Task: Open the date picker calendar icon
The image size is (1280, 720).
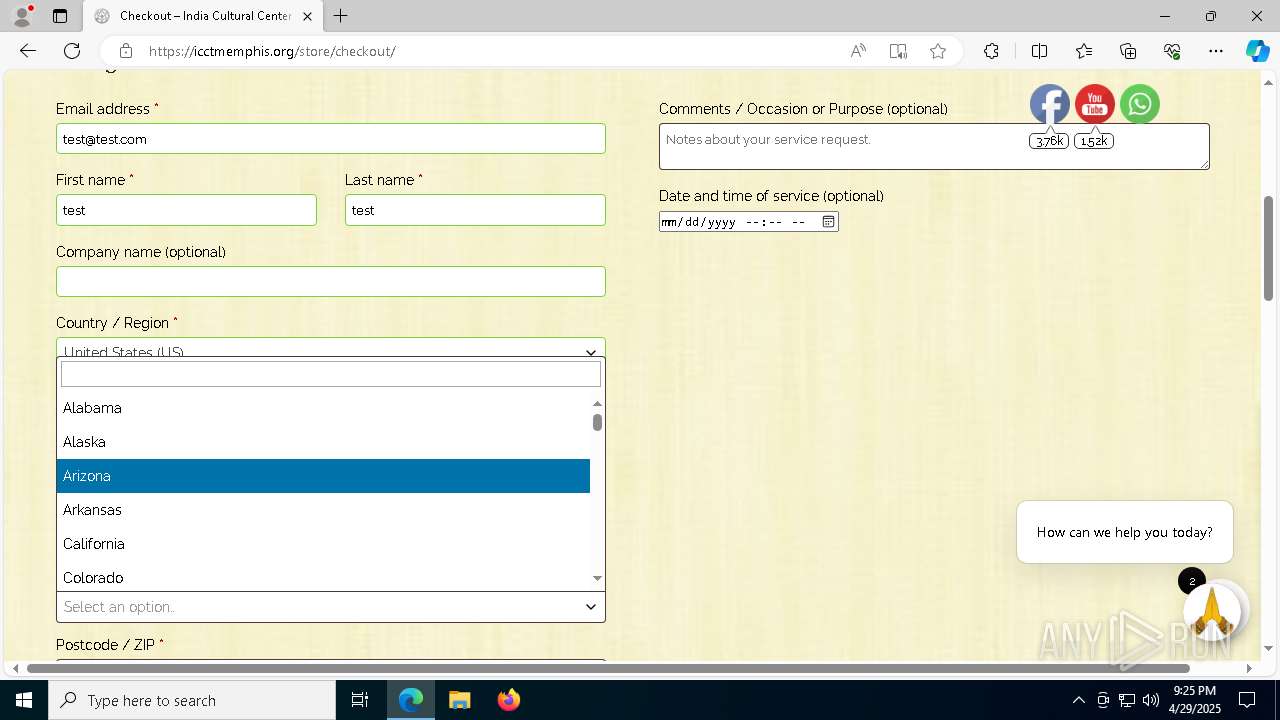Action: point(828,222)
